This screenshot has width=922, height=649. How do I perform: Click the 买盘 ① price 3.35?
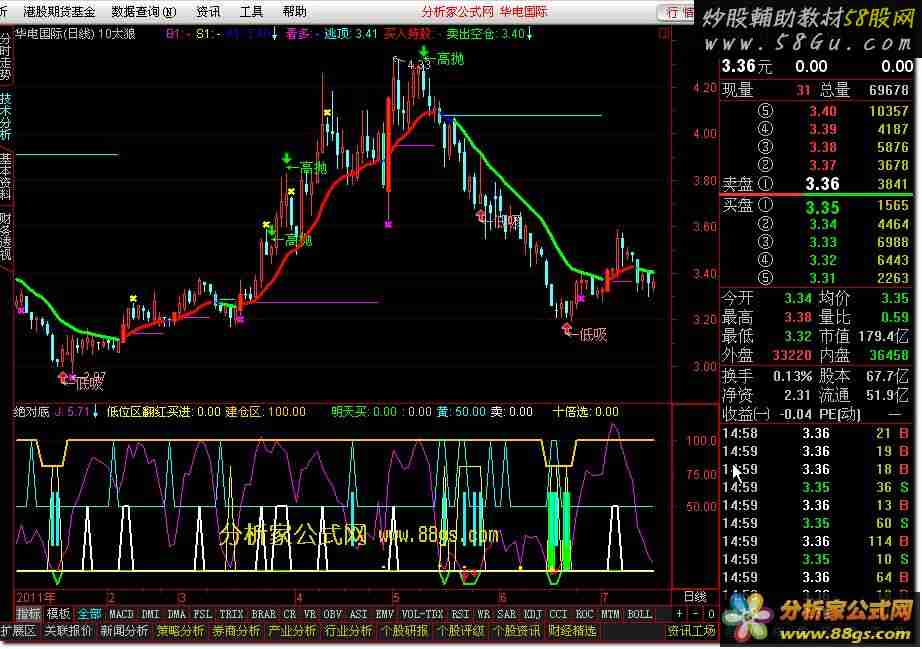tap(821, 208)
